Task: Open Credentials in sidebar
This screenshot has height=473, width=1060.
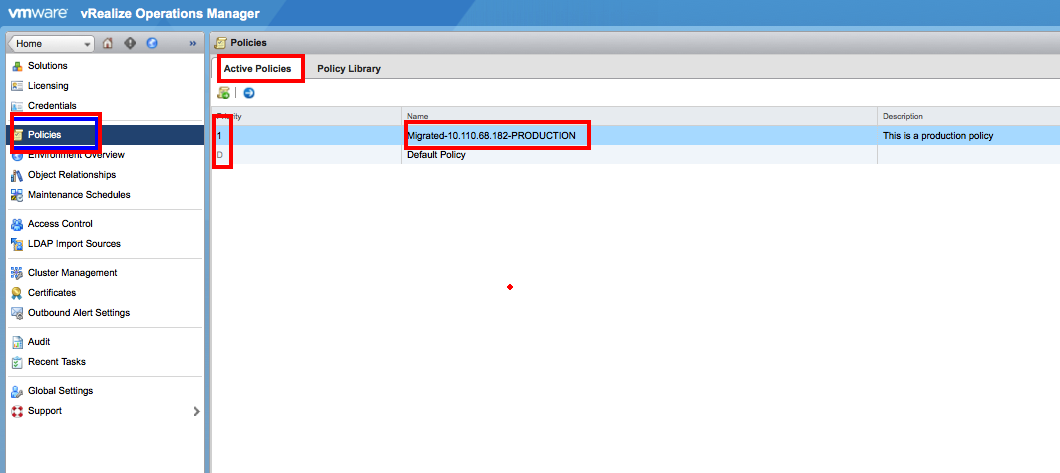Action: (x=52, y=106)
